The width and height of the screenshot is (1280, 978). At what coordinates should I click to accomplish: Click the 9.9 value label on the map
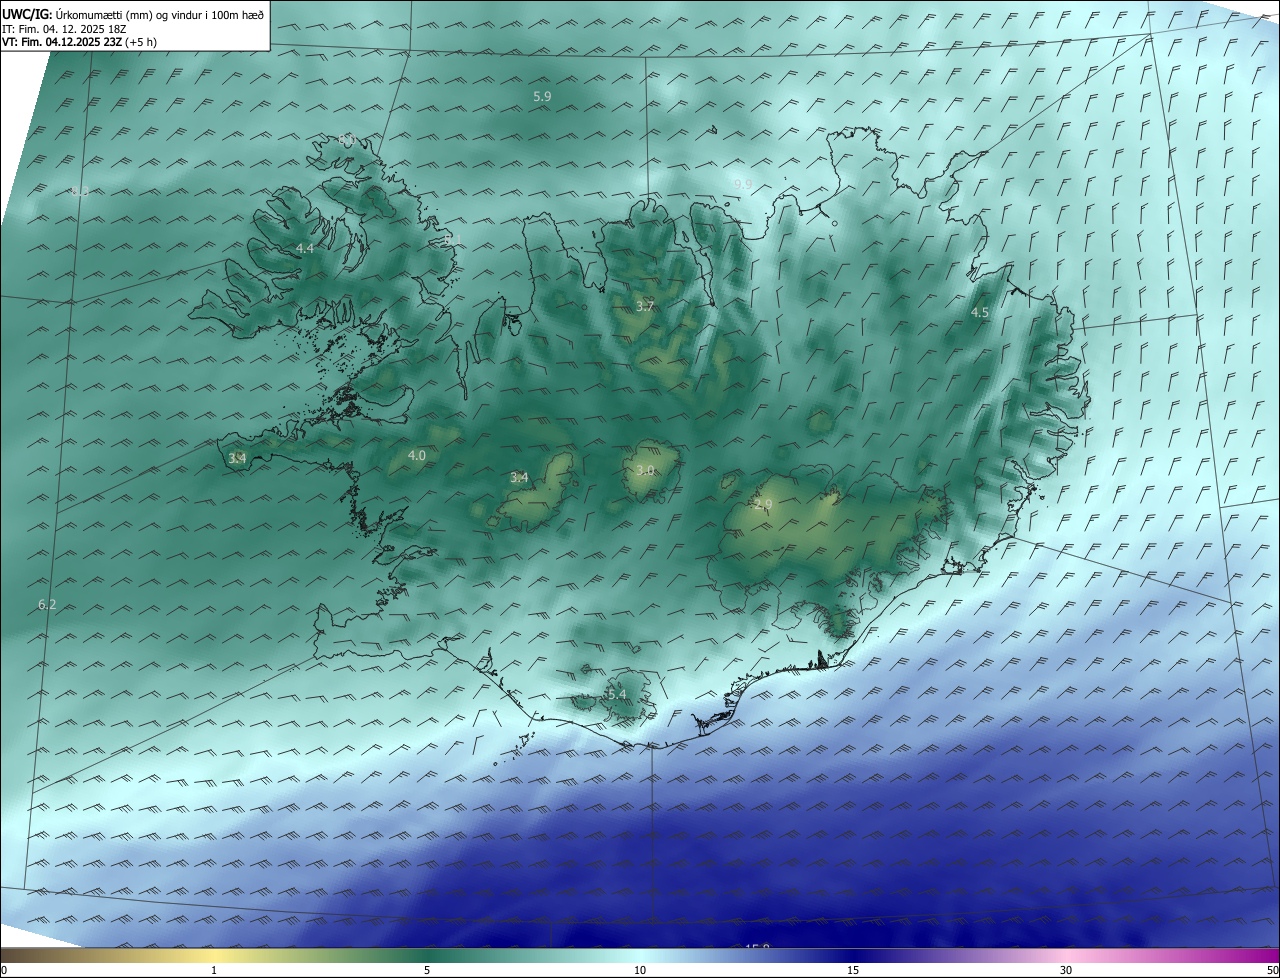point(742,185)
